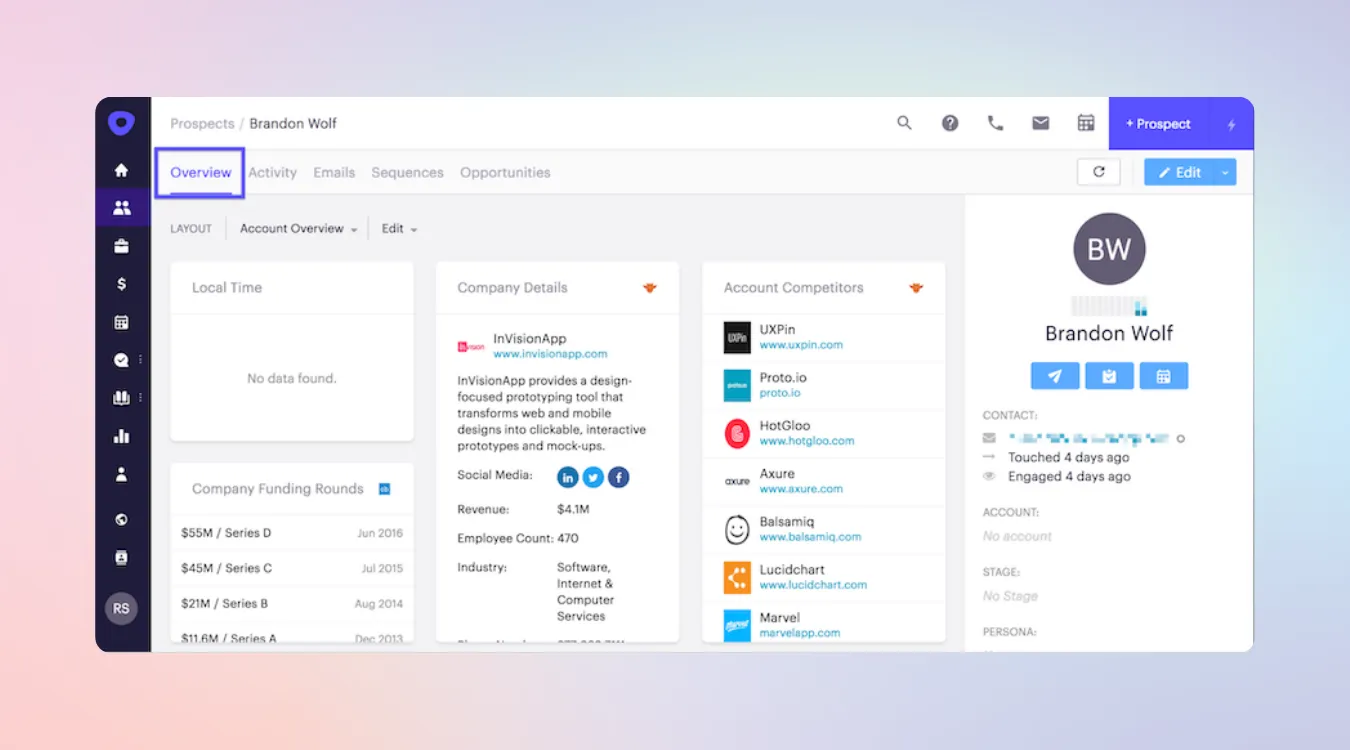Click the Touched 4 days ago text
Screen dimensions: 1350x750
[1068, 457]
